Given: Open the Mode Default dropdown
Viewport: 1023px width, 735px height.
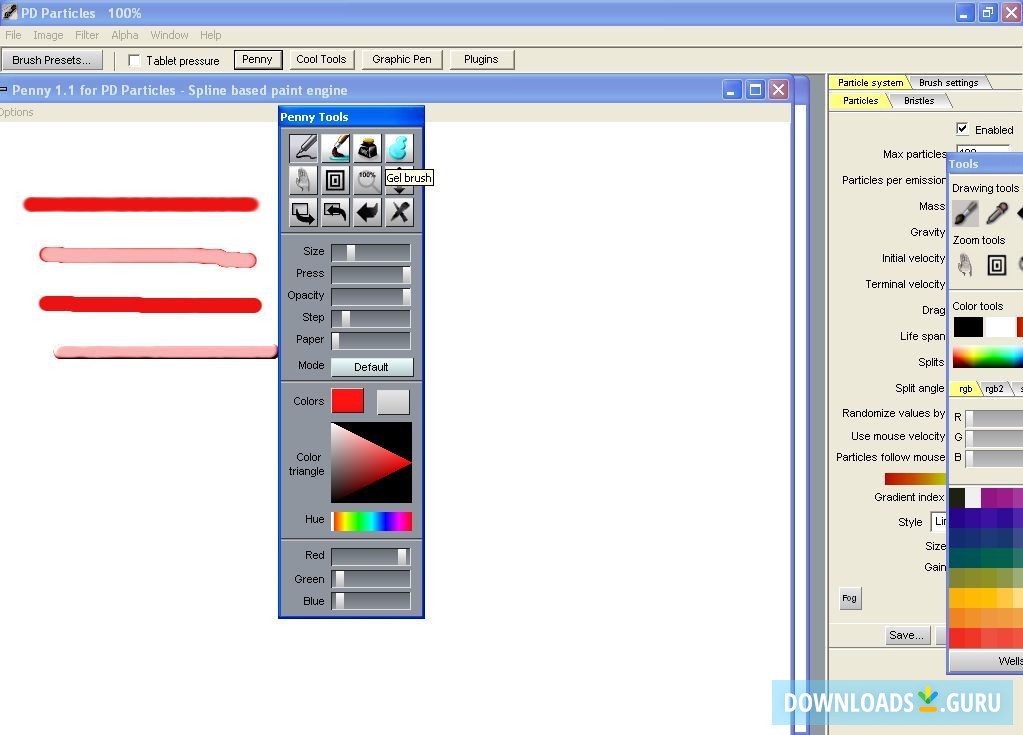Looking at the screenshot, I should tap(372, 367).
